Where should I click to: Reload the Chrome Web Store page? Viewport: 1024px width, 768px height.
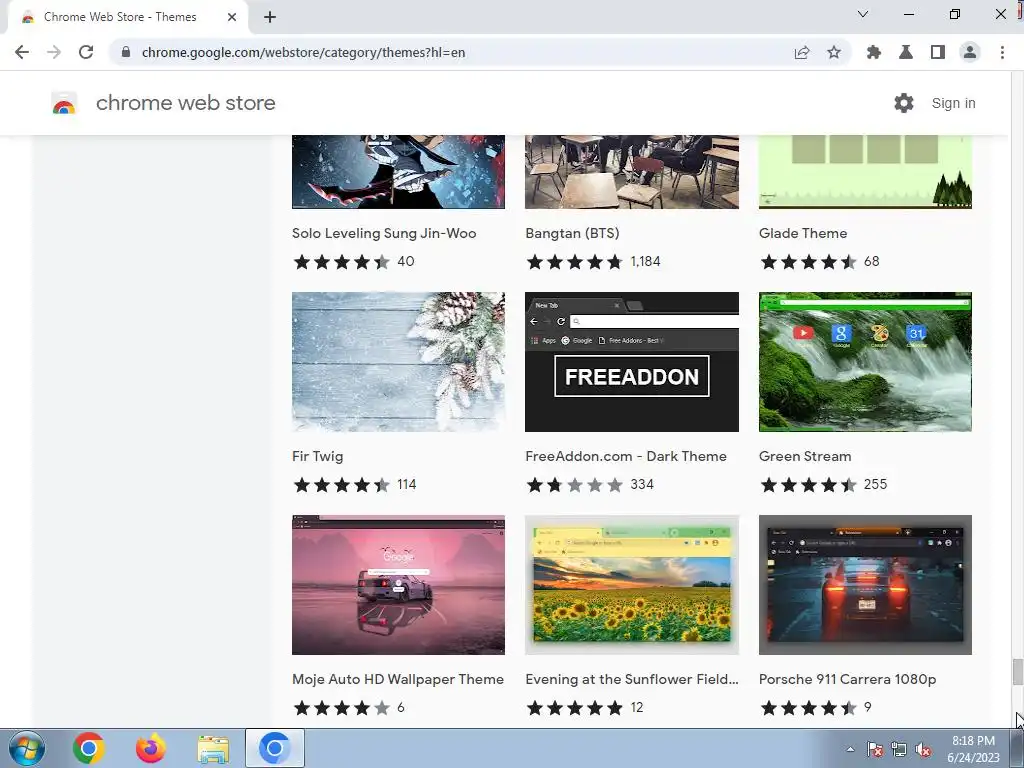[x=86, y=52]
